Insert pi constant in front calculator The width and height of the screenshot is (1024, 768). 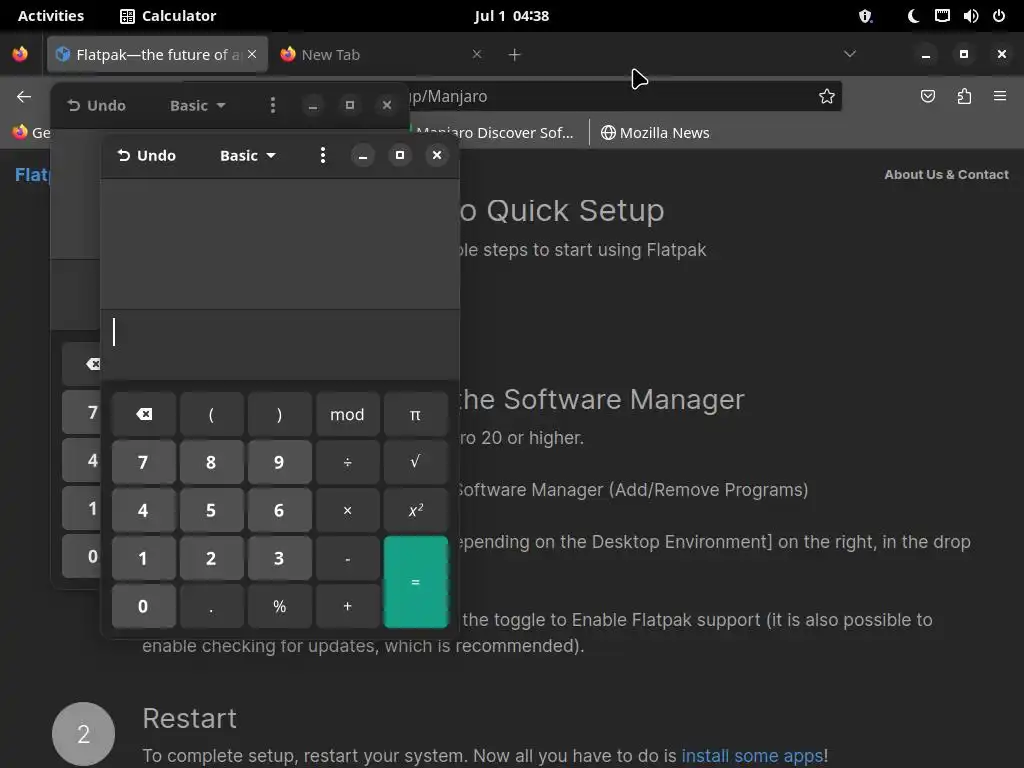point(415,414)
